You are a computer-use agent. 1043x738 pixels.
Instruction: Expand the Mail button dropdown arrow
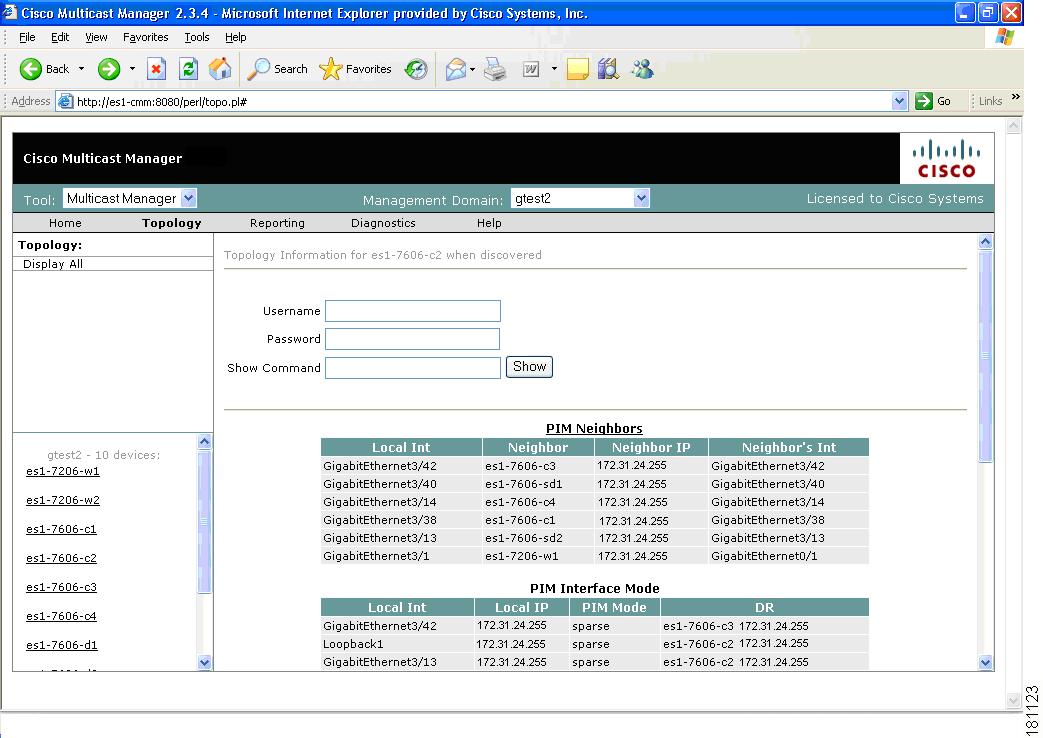[472, 69]
